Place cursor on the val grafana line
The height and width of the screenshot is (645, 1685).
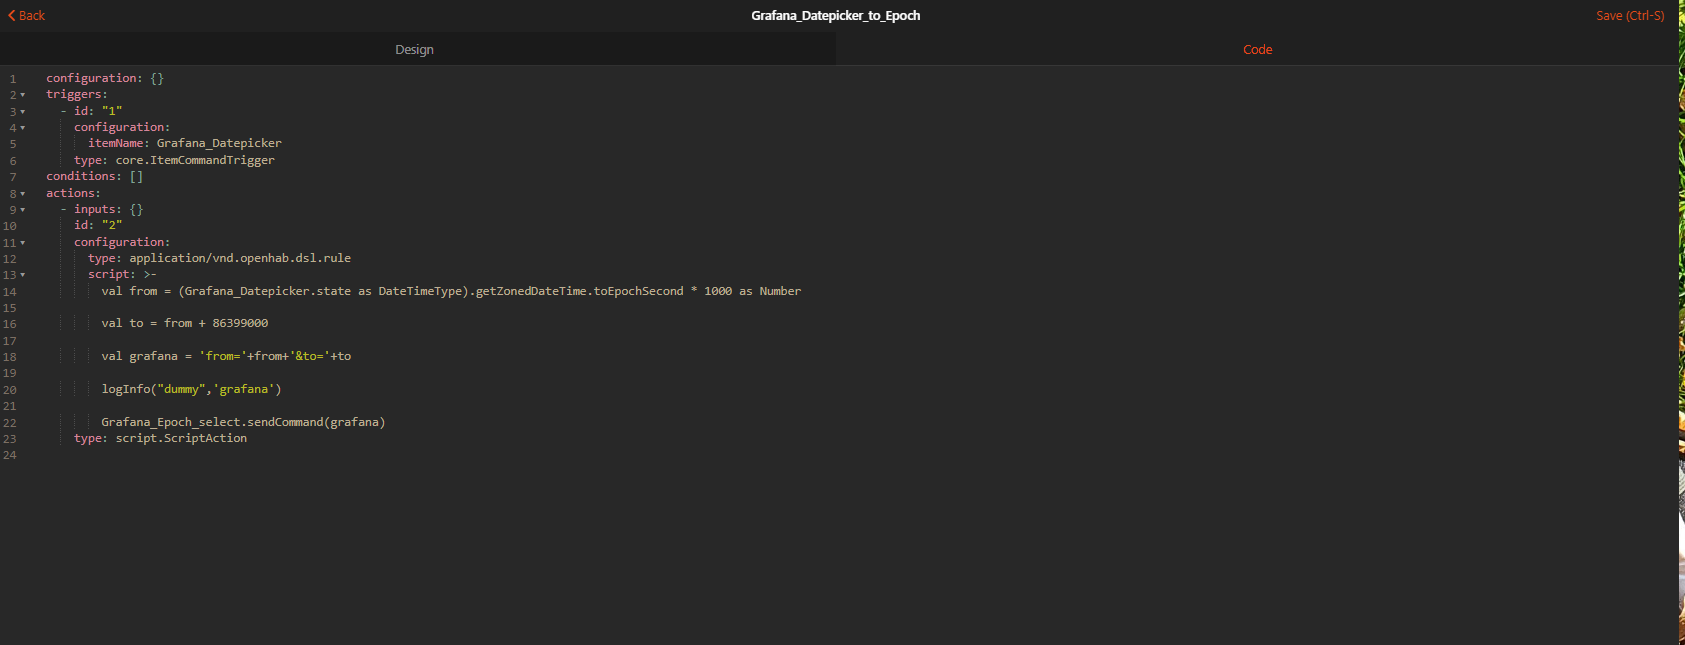pos(225,356)
